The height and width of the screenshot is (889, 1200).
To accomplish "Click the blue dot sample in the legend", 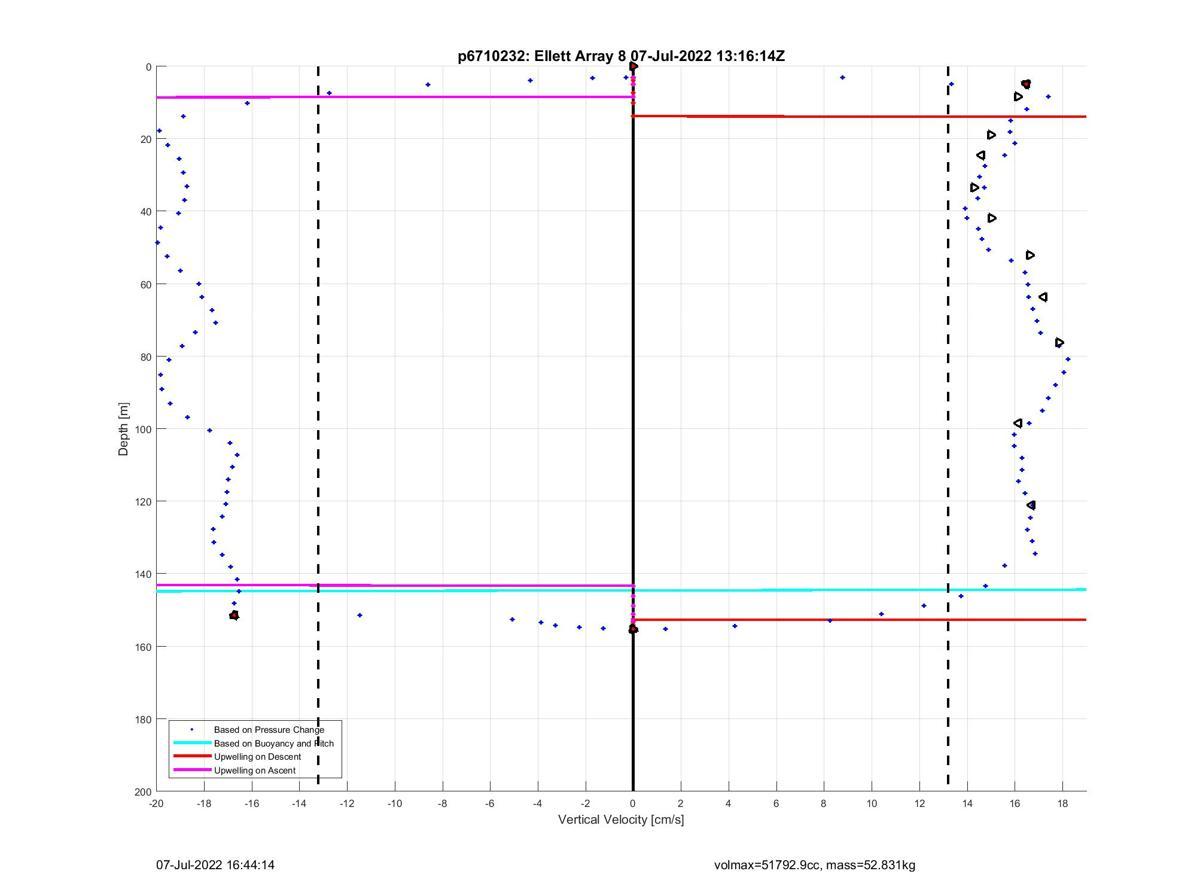I will coord(191,729).
